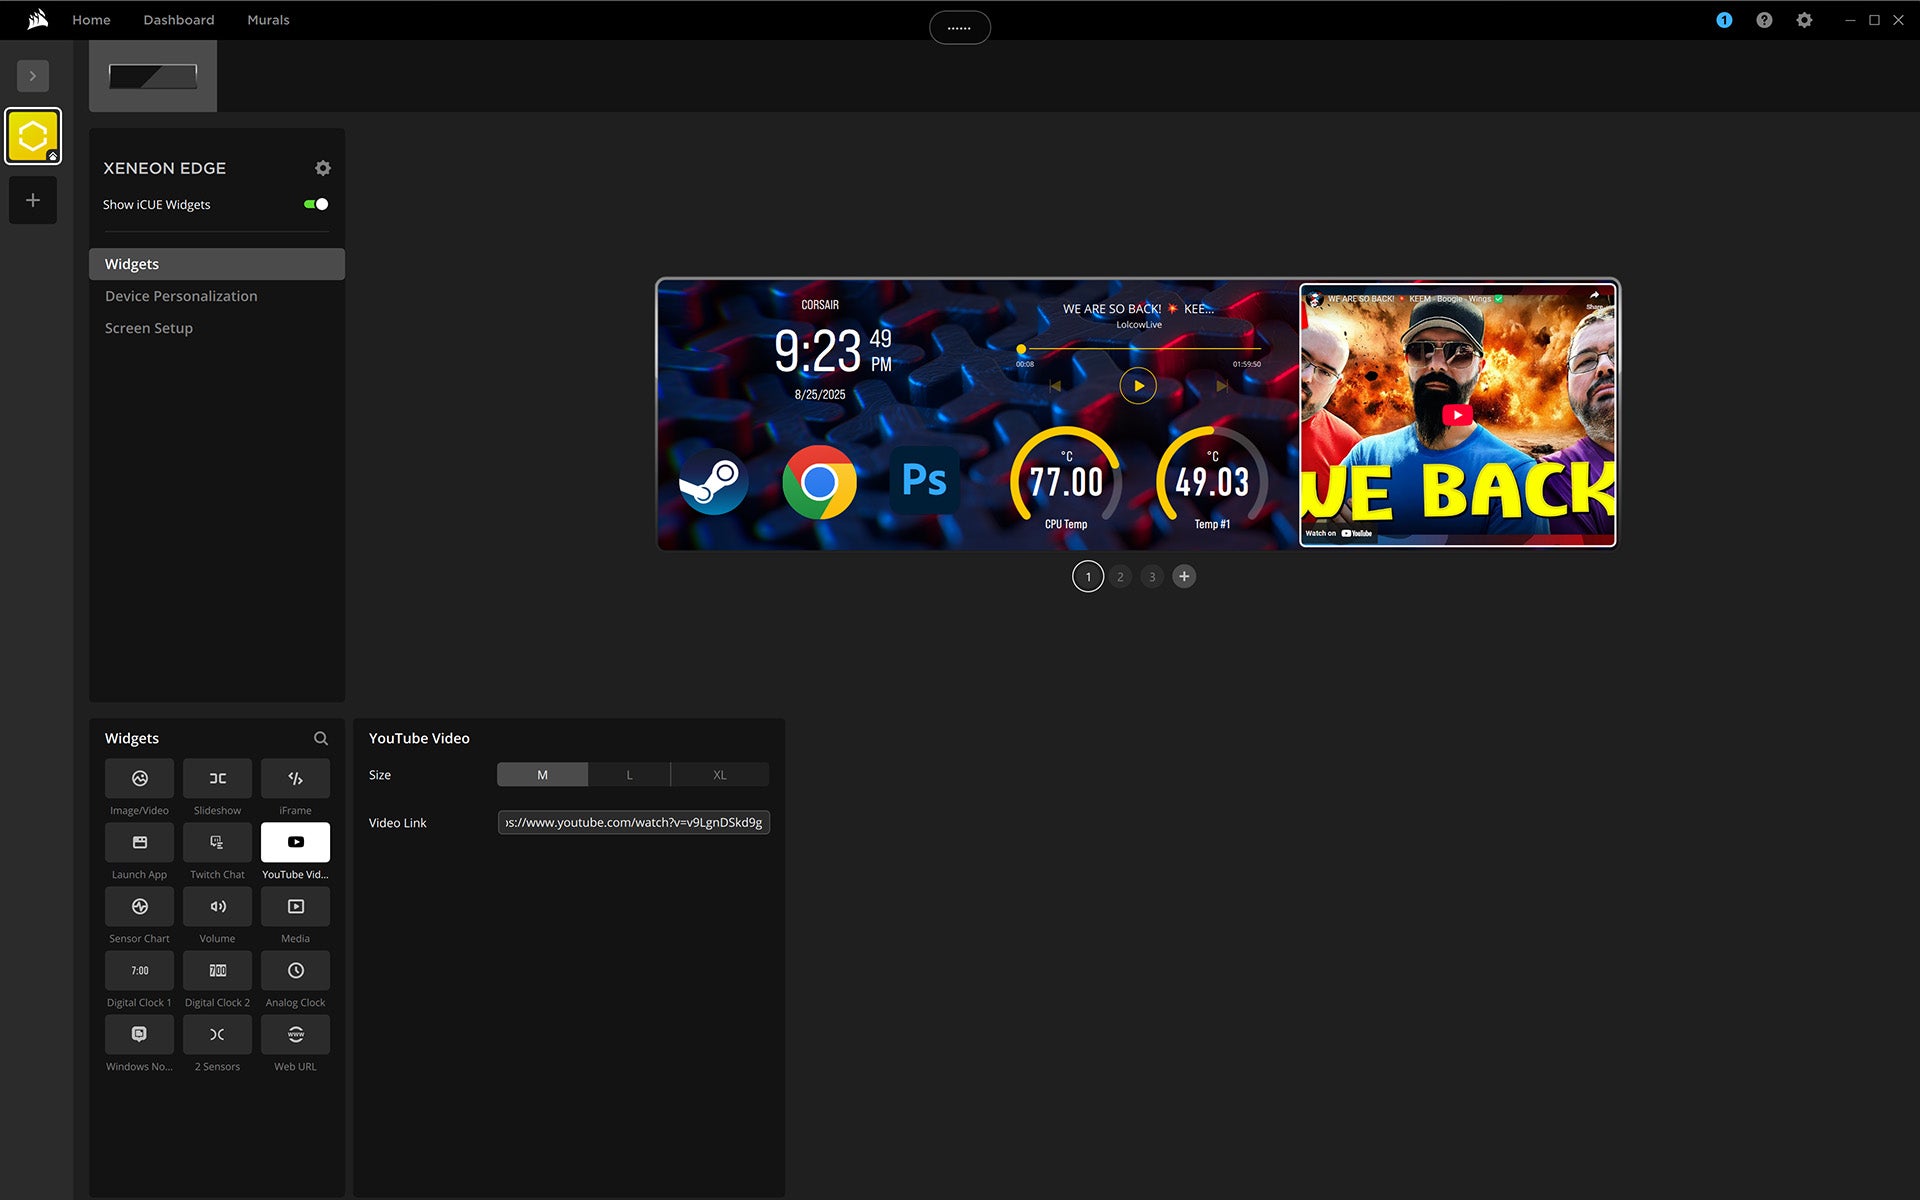Open Device Personalization section
1920x1200 pixels.
click(181, 296)
